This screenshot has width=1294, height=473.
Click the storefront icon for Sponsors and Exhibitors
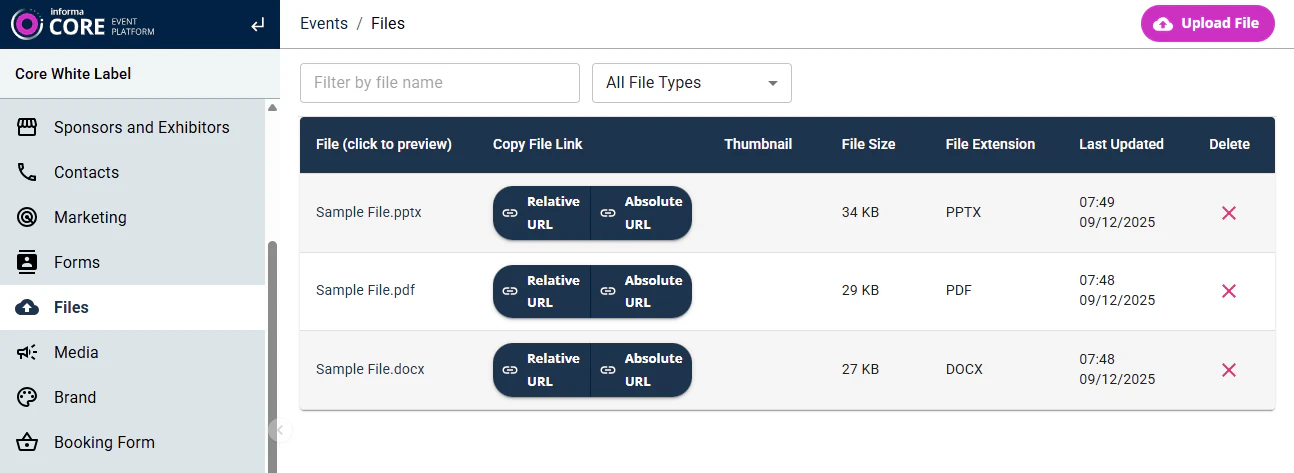[28, 127]
